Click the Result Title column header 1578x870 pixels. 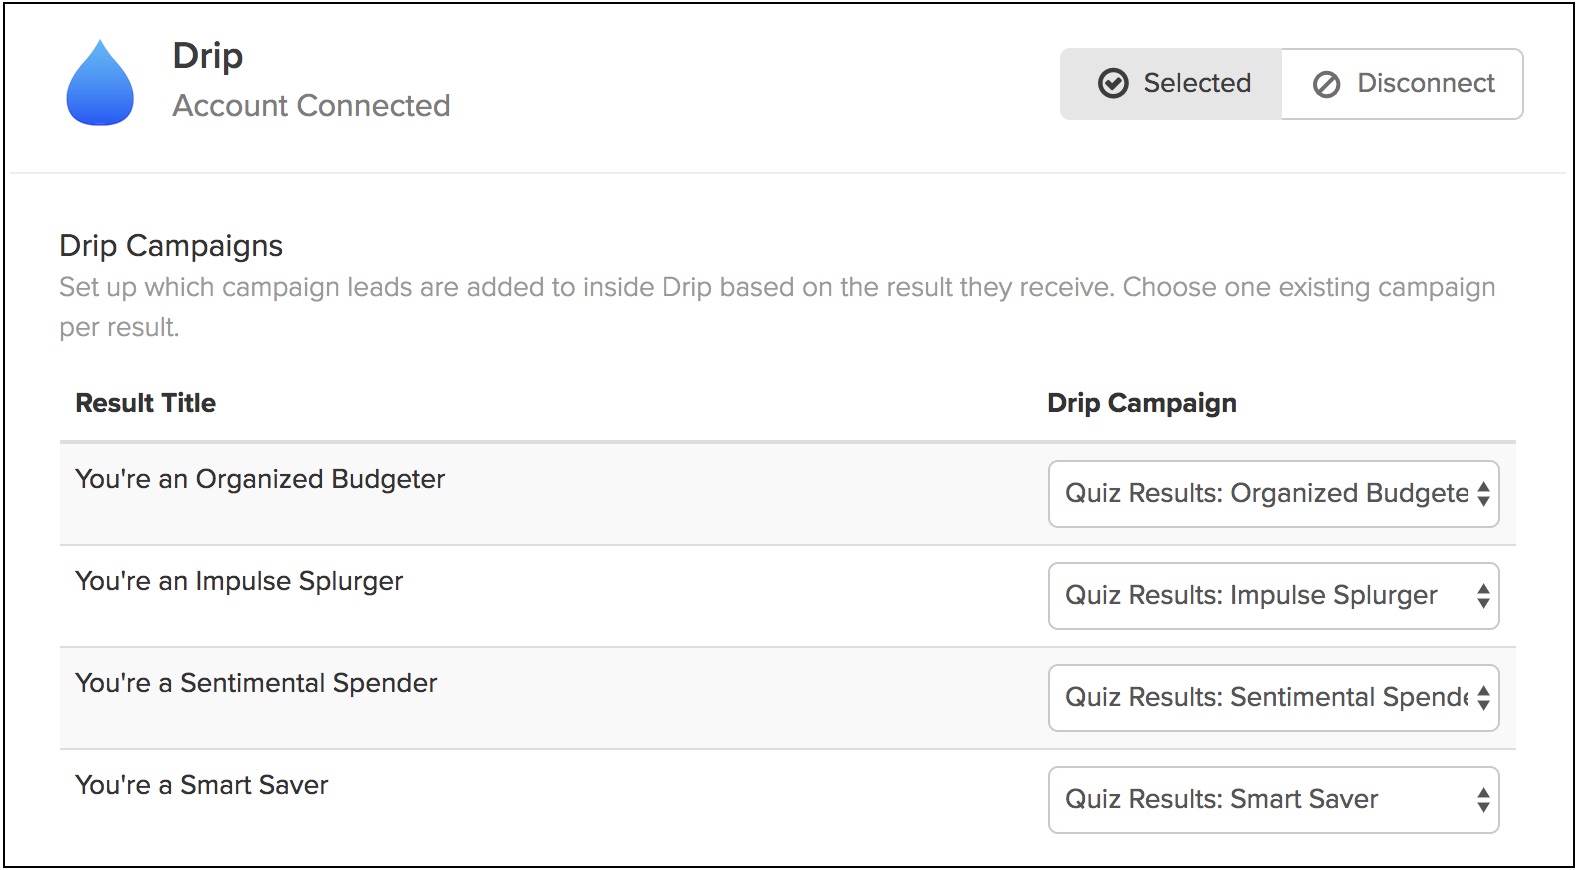coord(146,403)
